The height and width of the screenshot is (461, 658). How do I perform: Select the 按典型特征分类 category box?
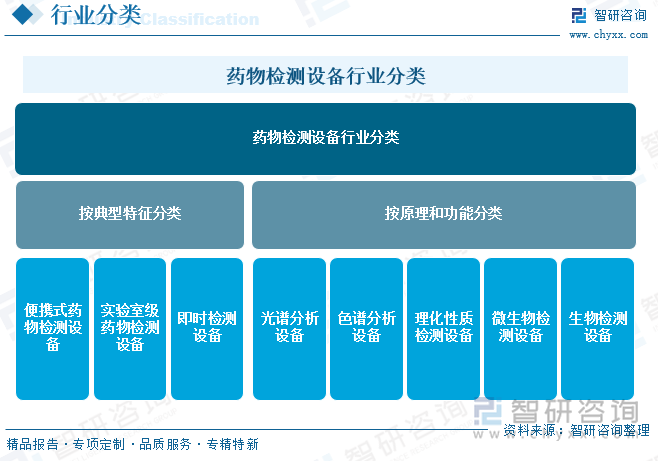(130, 215)
